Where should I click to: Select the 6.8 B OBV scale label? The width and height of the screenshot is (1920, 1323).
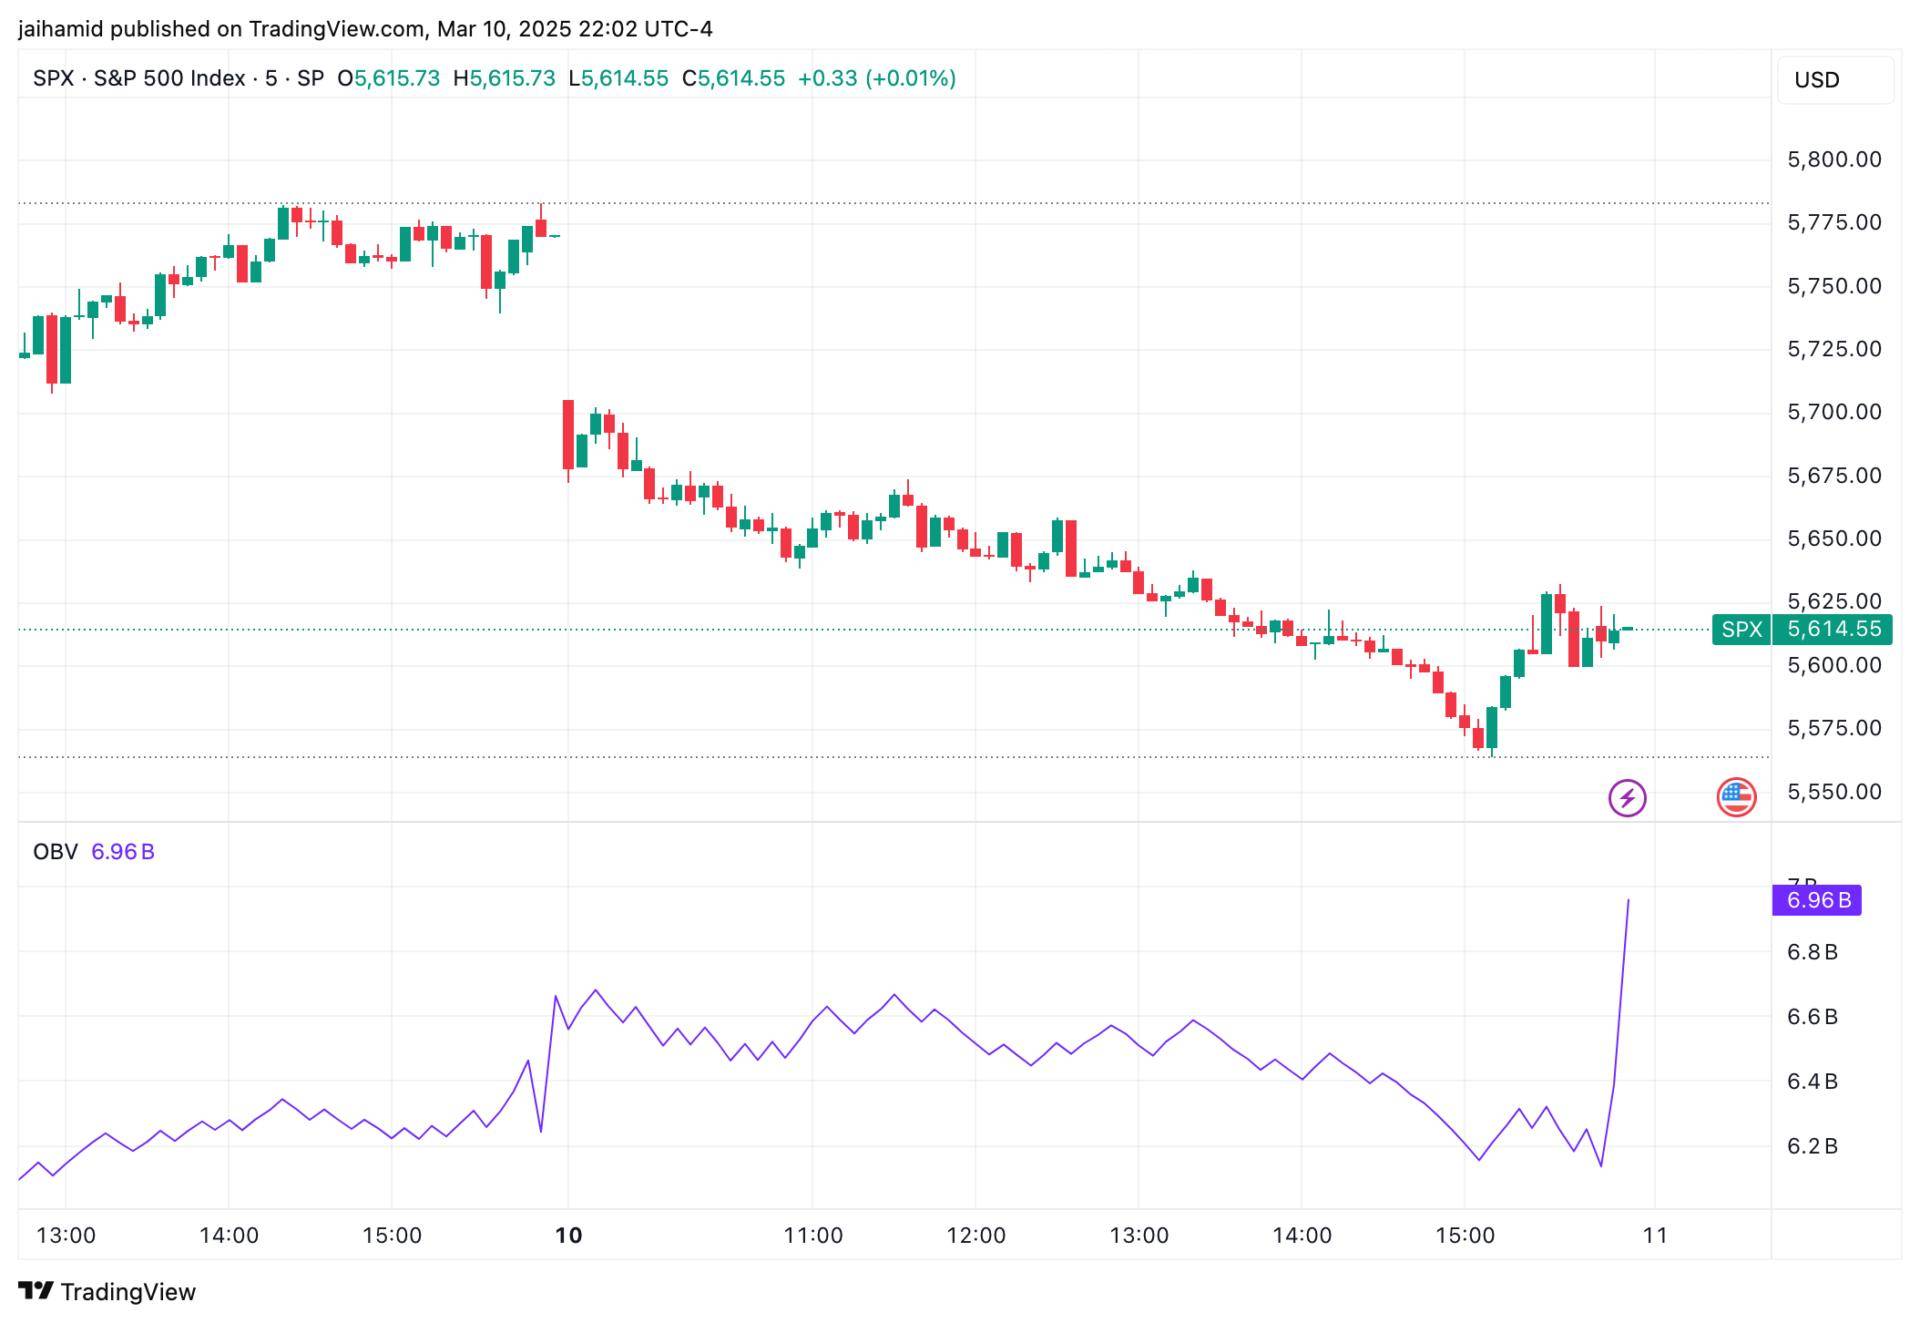(x=1812, y=952)
